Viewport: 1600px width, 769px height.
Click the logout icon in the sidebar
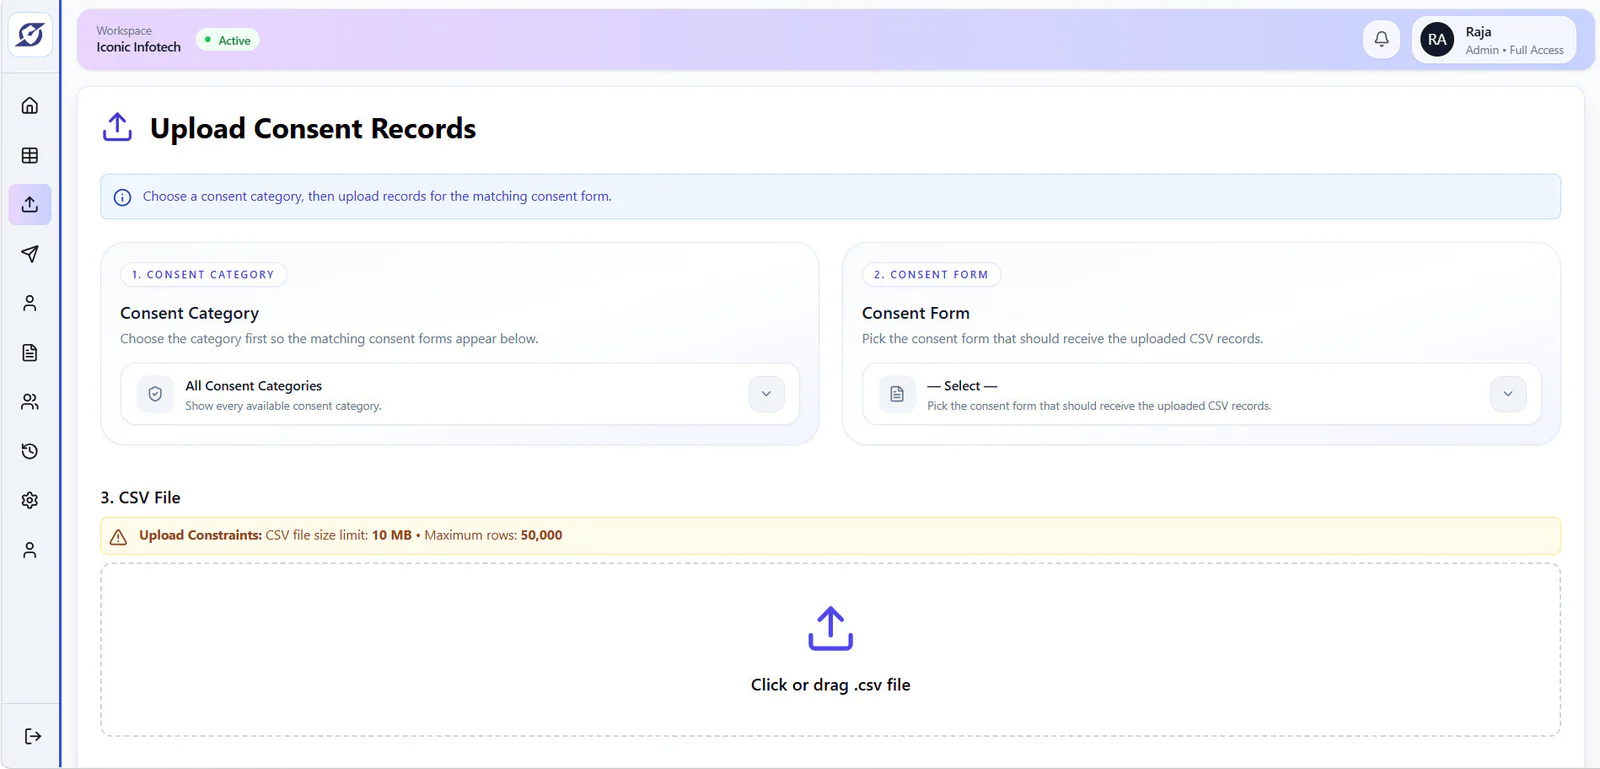pos(33,736)
